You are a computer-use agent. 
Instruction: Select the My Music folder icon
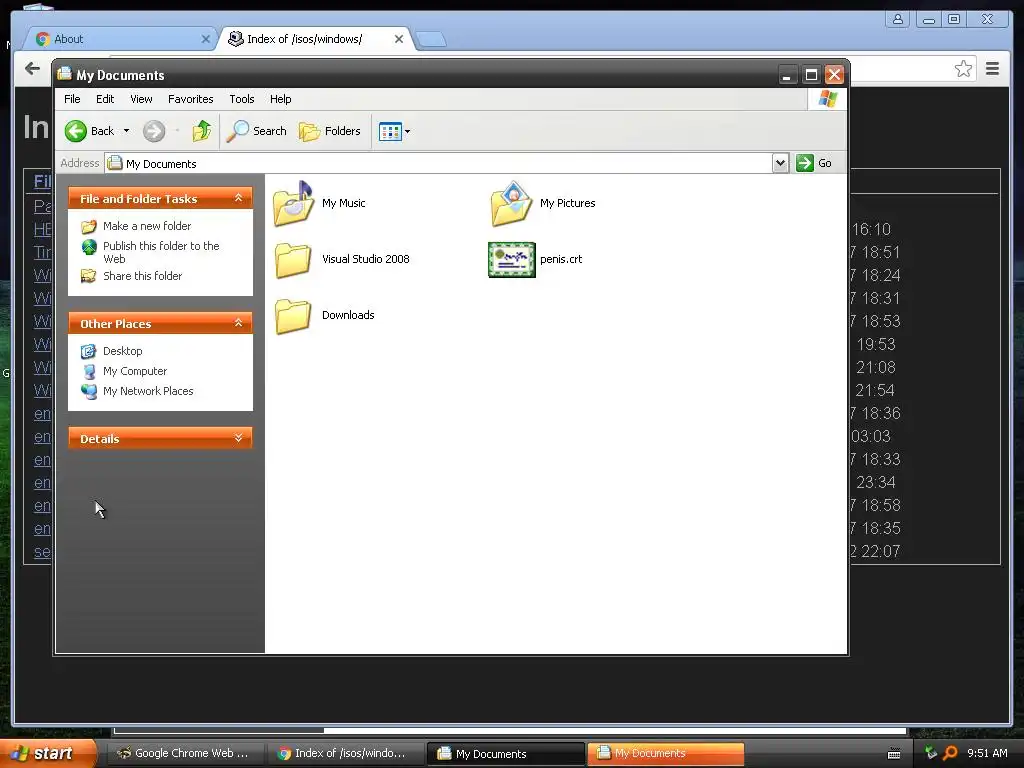(x=294, y=204)
